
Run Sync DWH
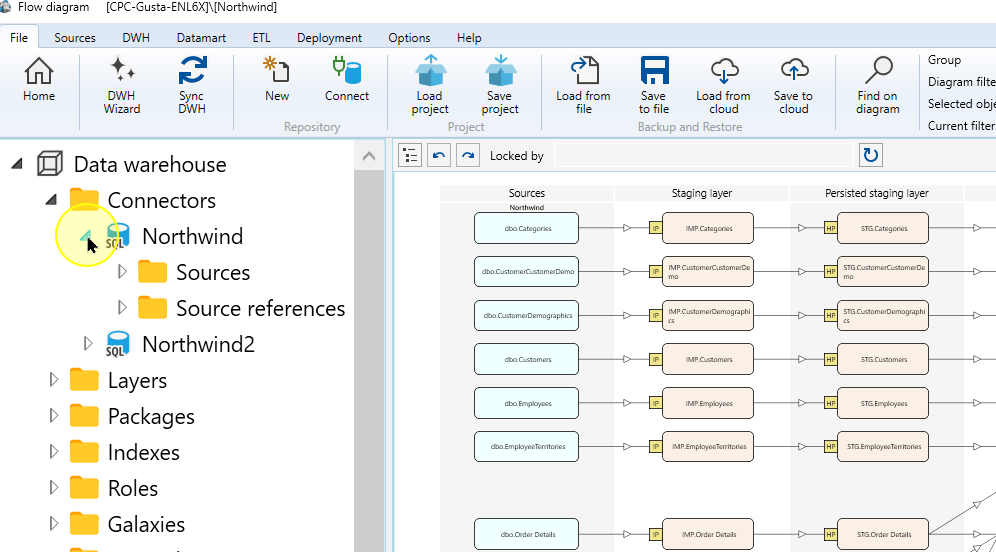click(x=192, y=85)
